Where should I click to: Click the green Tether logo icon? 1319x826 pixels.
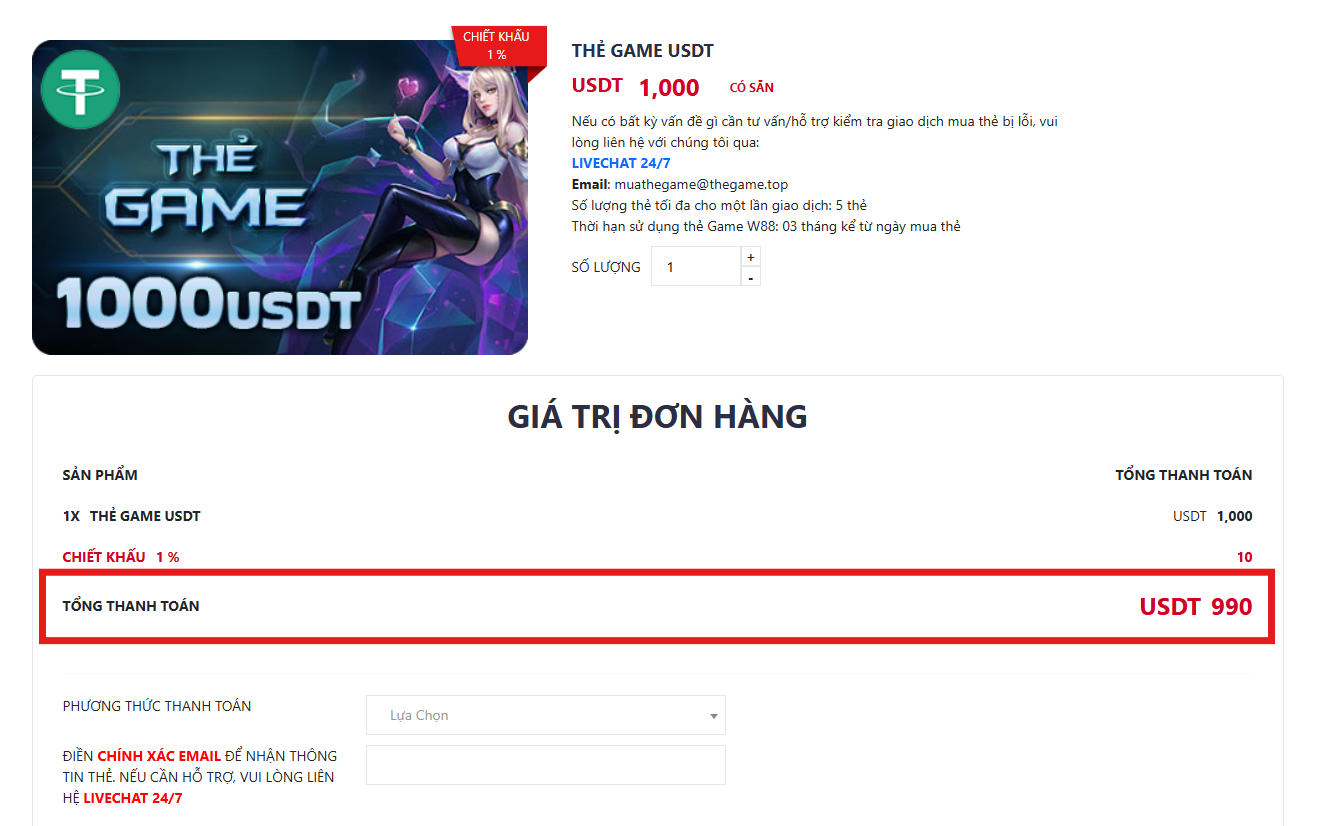tap(81, 89)
